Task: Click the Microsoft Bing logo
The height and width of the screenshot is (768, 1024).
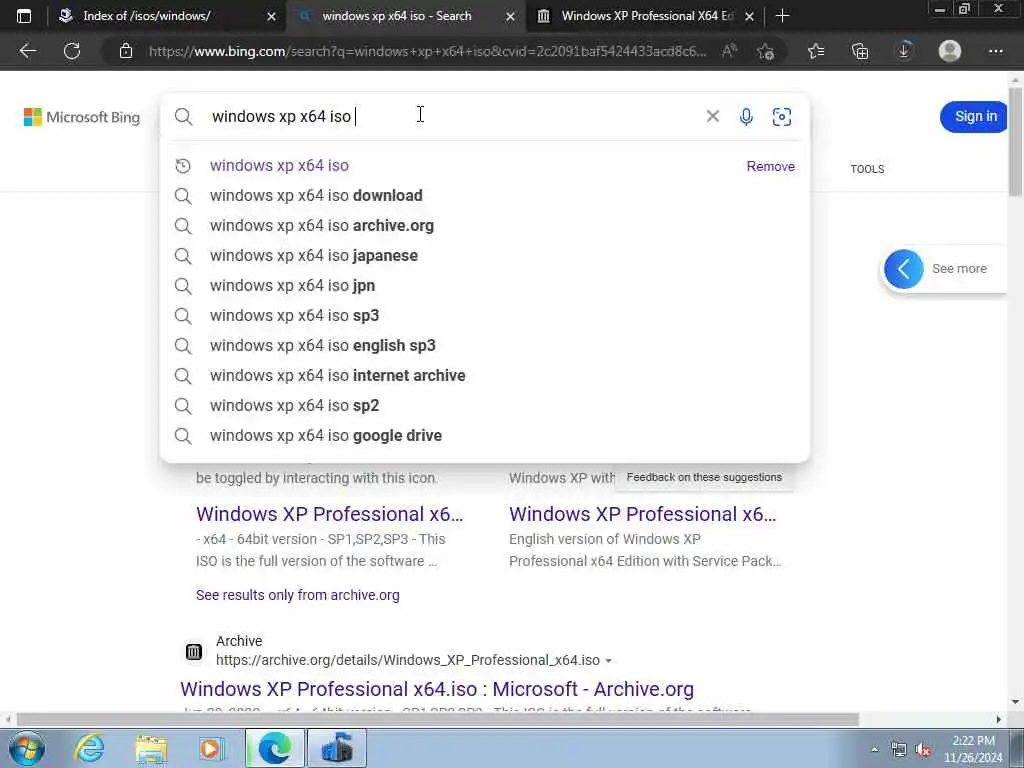Action: (82, 117)
